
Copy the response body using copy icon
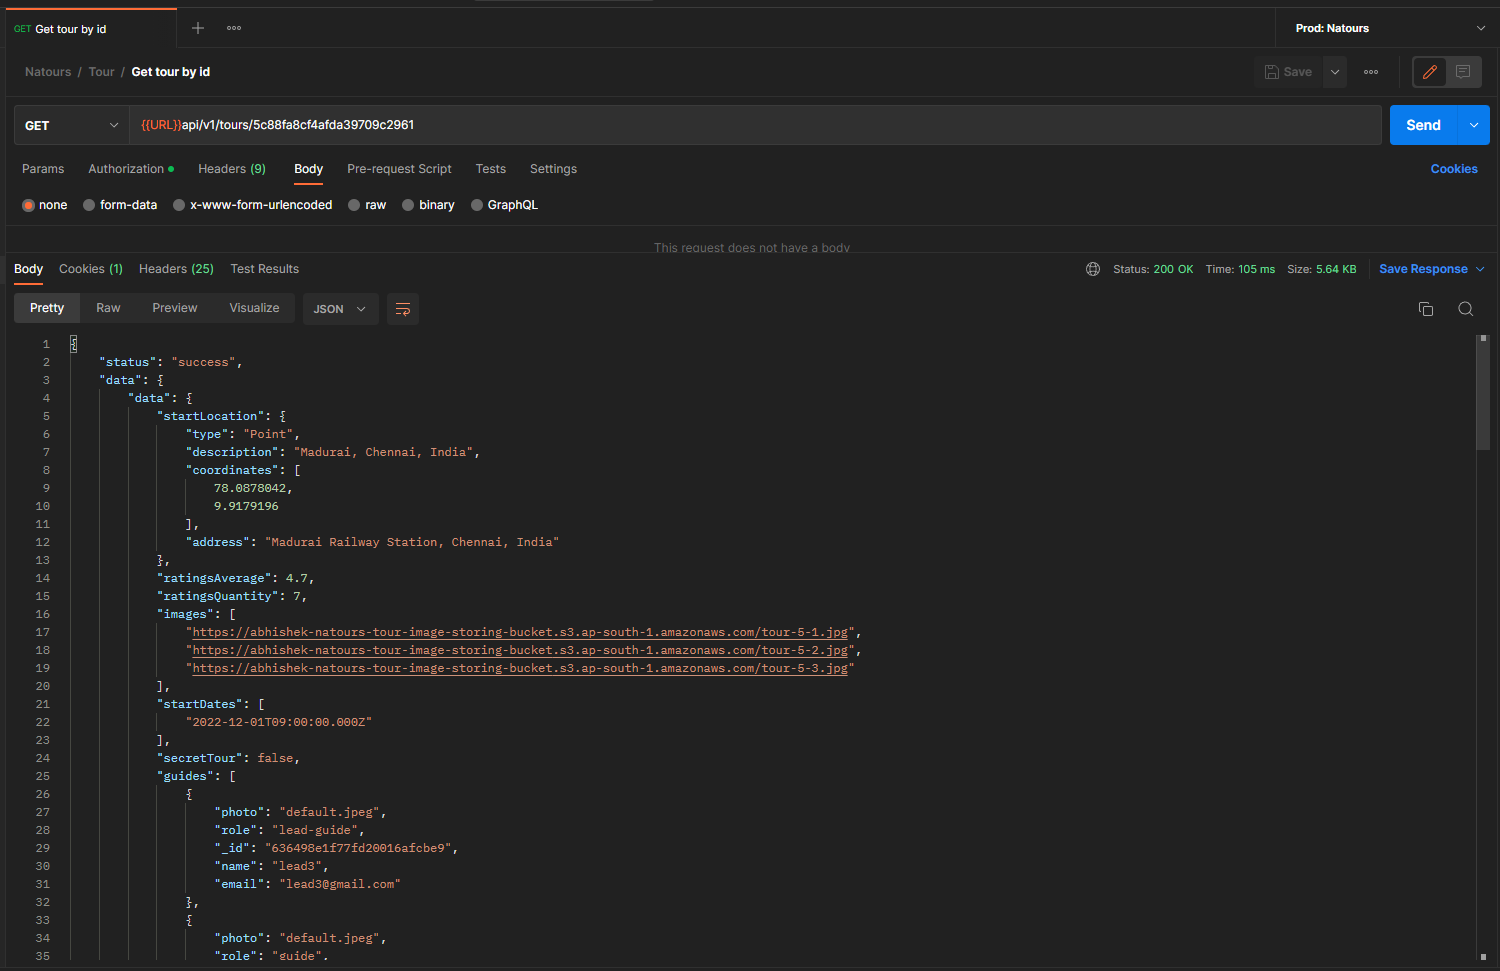click(x=1425, y=309)
